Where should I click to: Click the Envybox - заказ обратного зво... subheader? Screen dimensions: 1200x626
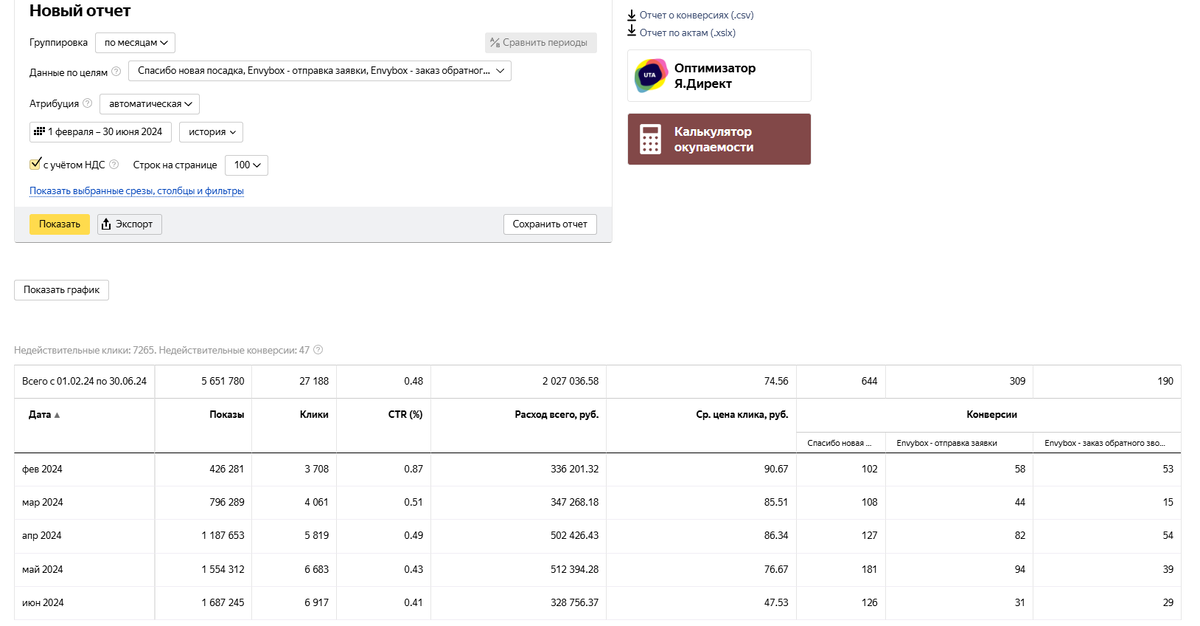tap(1105, 442)
